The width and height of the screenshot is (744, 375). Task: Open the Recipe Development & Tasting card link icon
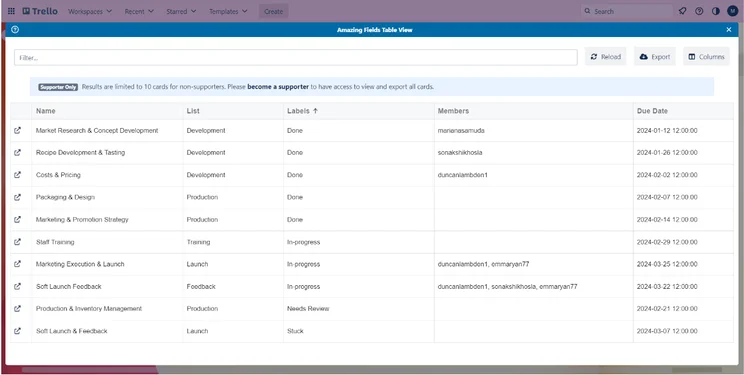click(x=18, y=153)
